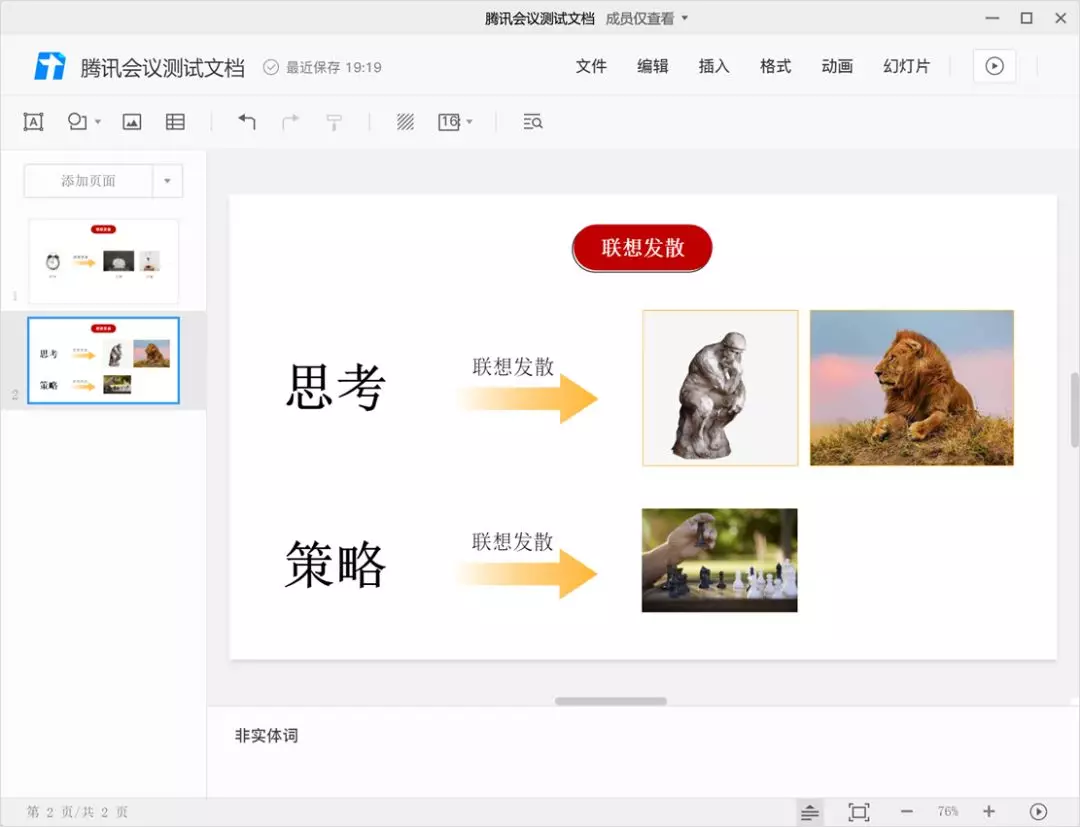Insert a table using table icon

(x=175, y=122)
